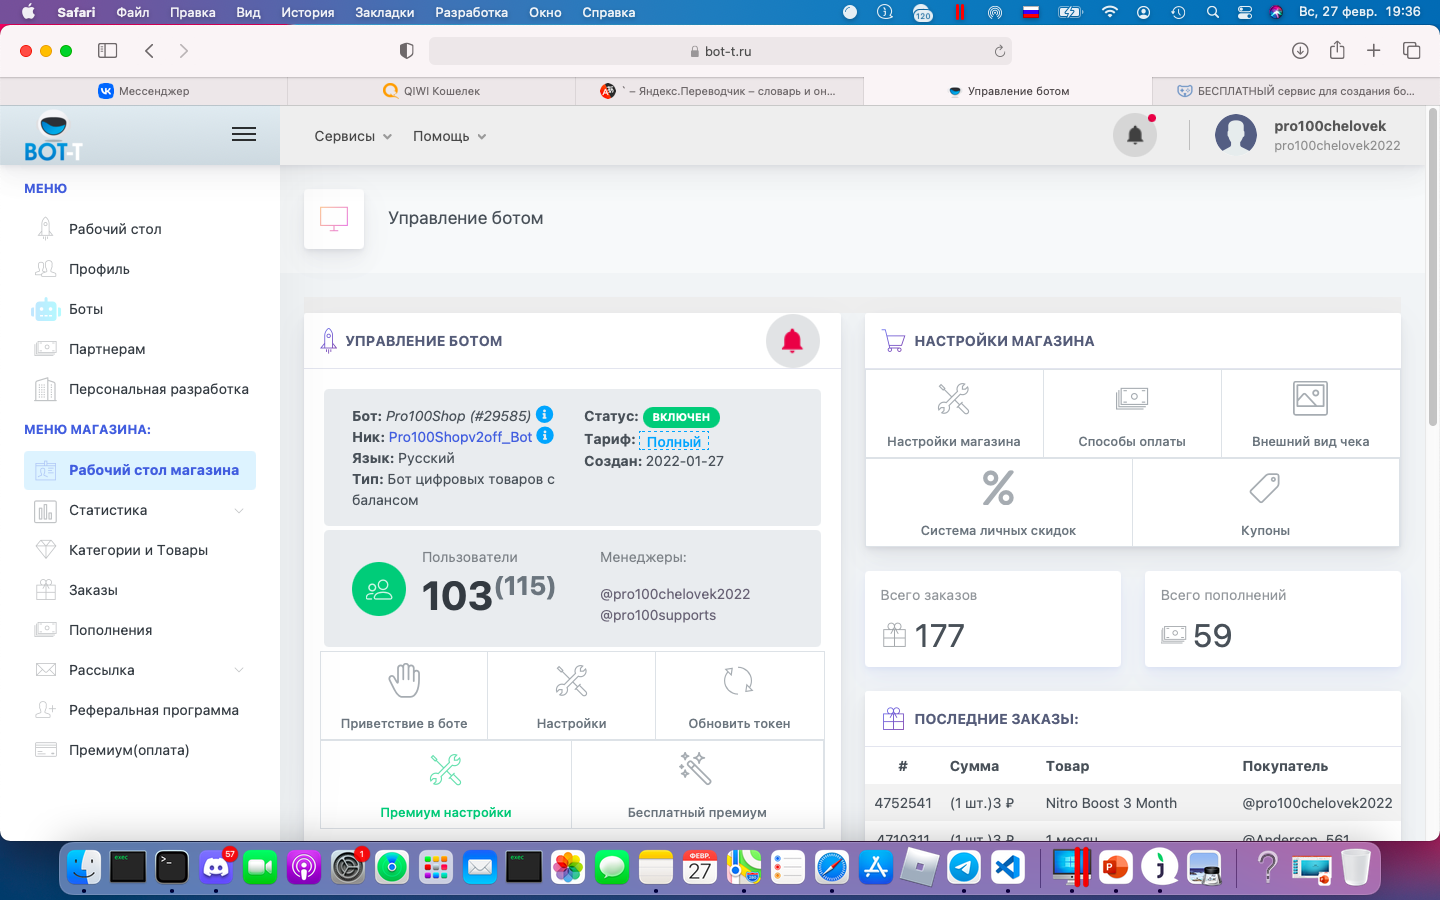Open the notifications bell in header
1440x900 pixels.
[1135, 135]
